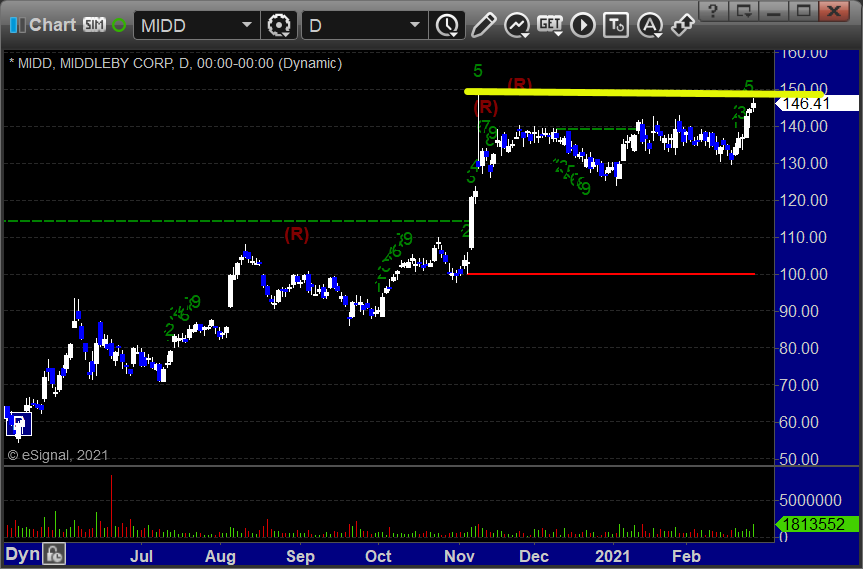Click the blue chart window link icon
The width and height of the screenshot is (863, 569).
(18, 25)
